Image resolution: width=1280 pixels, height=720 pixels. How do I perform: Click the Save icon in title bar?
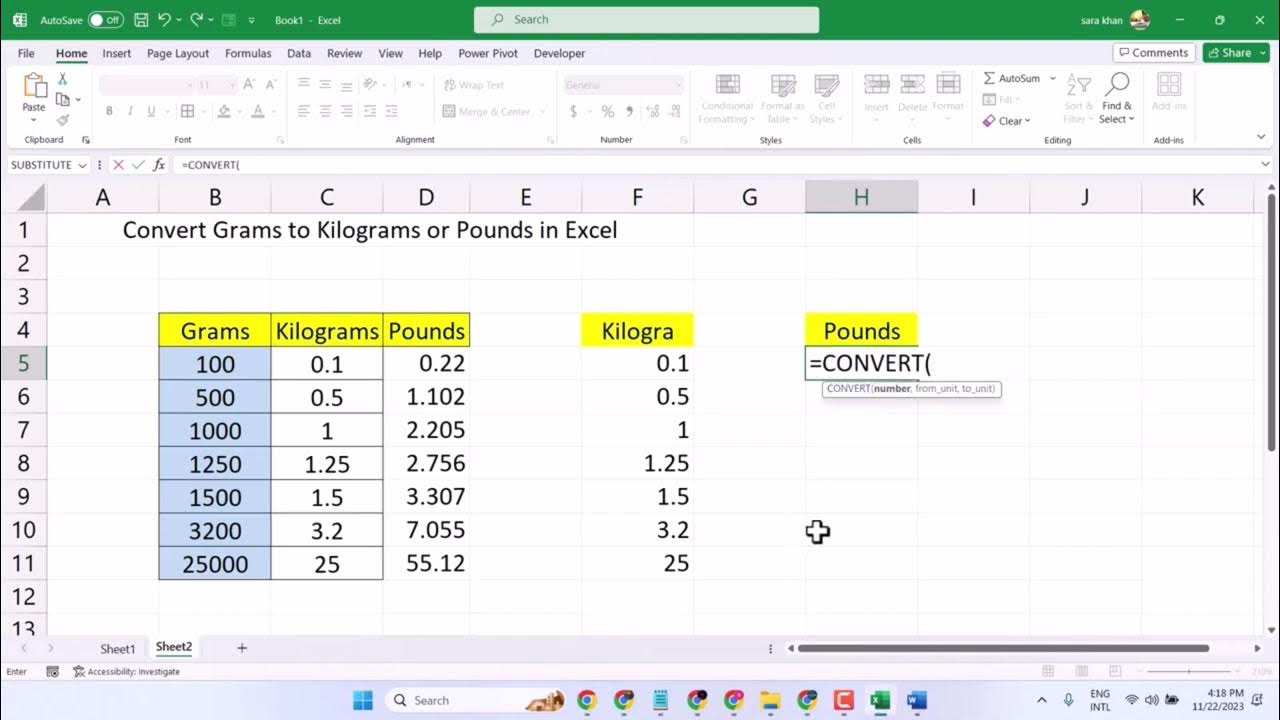(x=141, y=19)
